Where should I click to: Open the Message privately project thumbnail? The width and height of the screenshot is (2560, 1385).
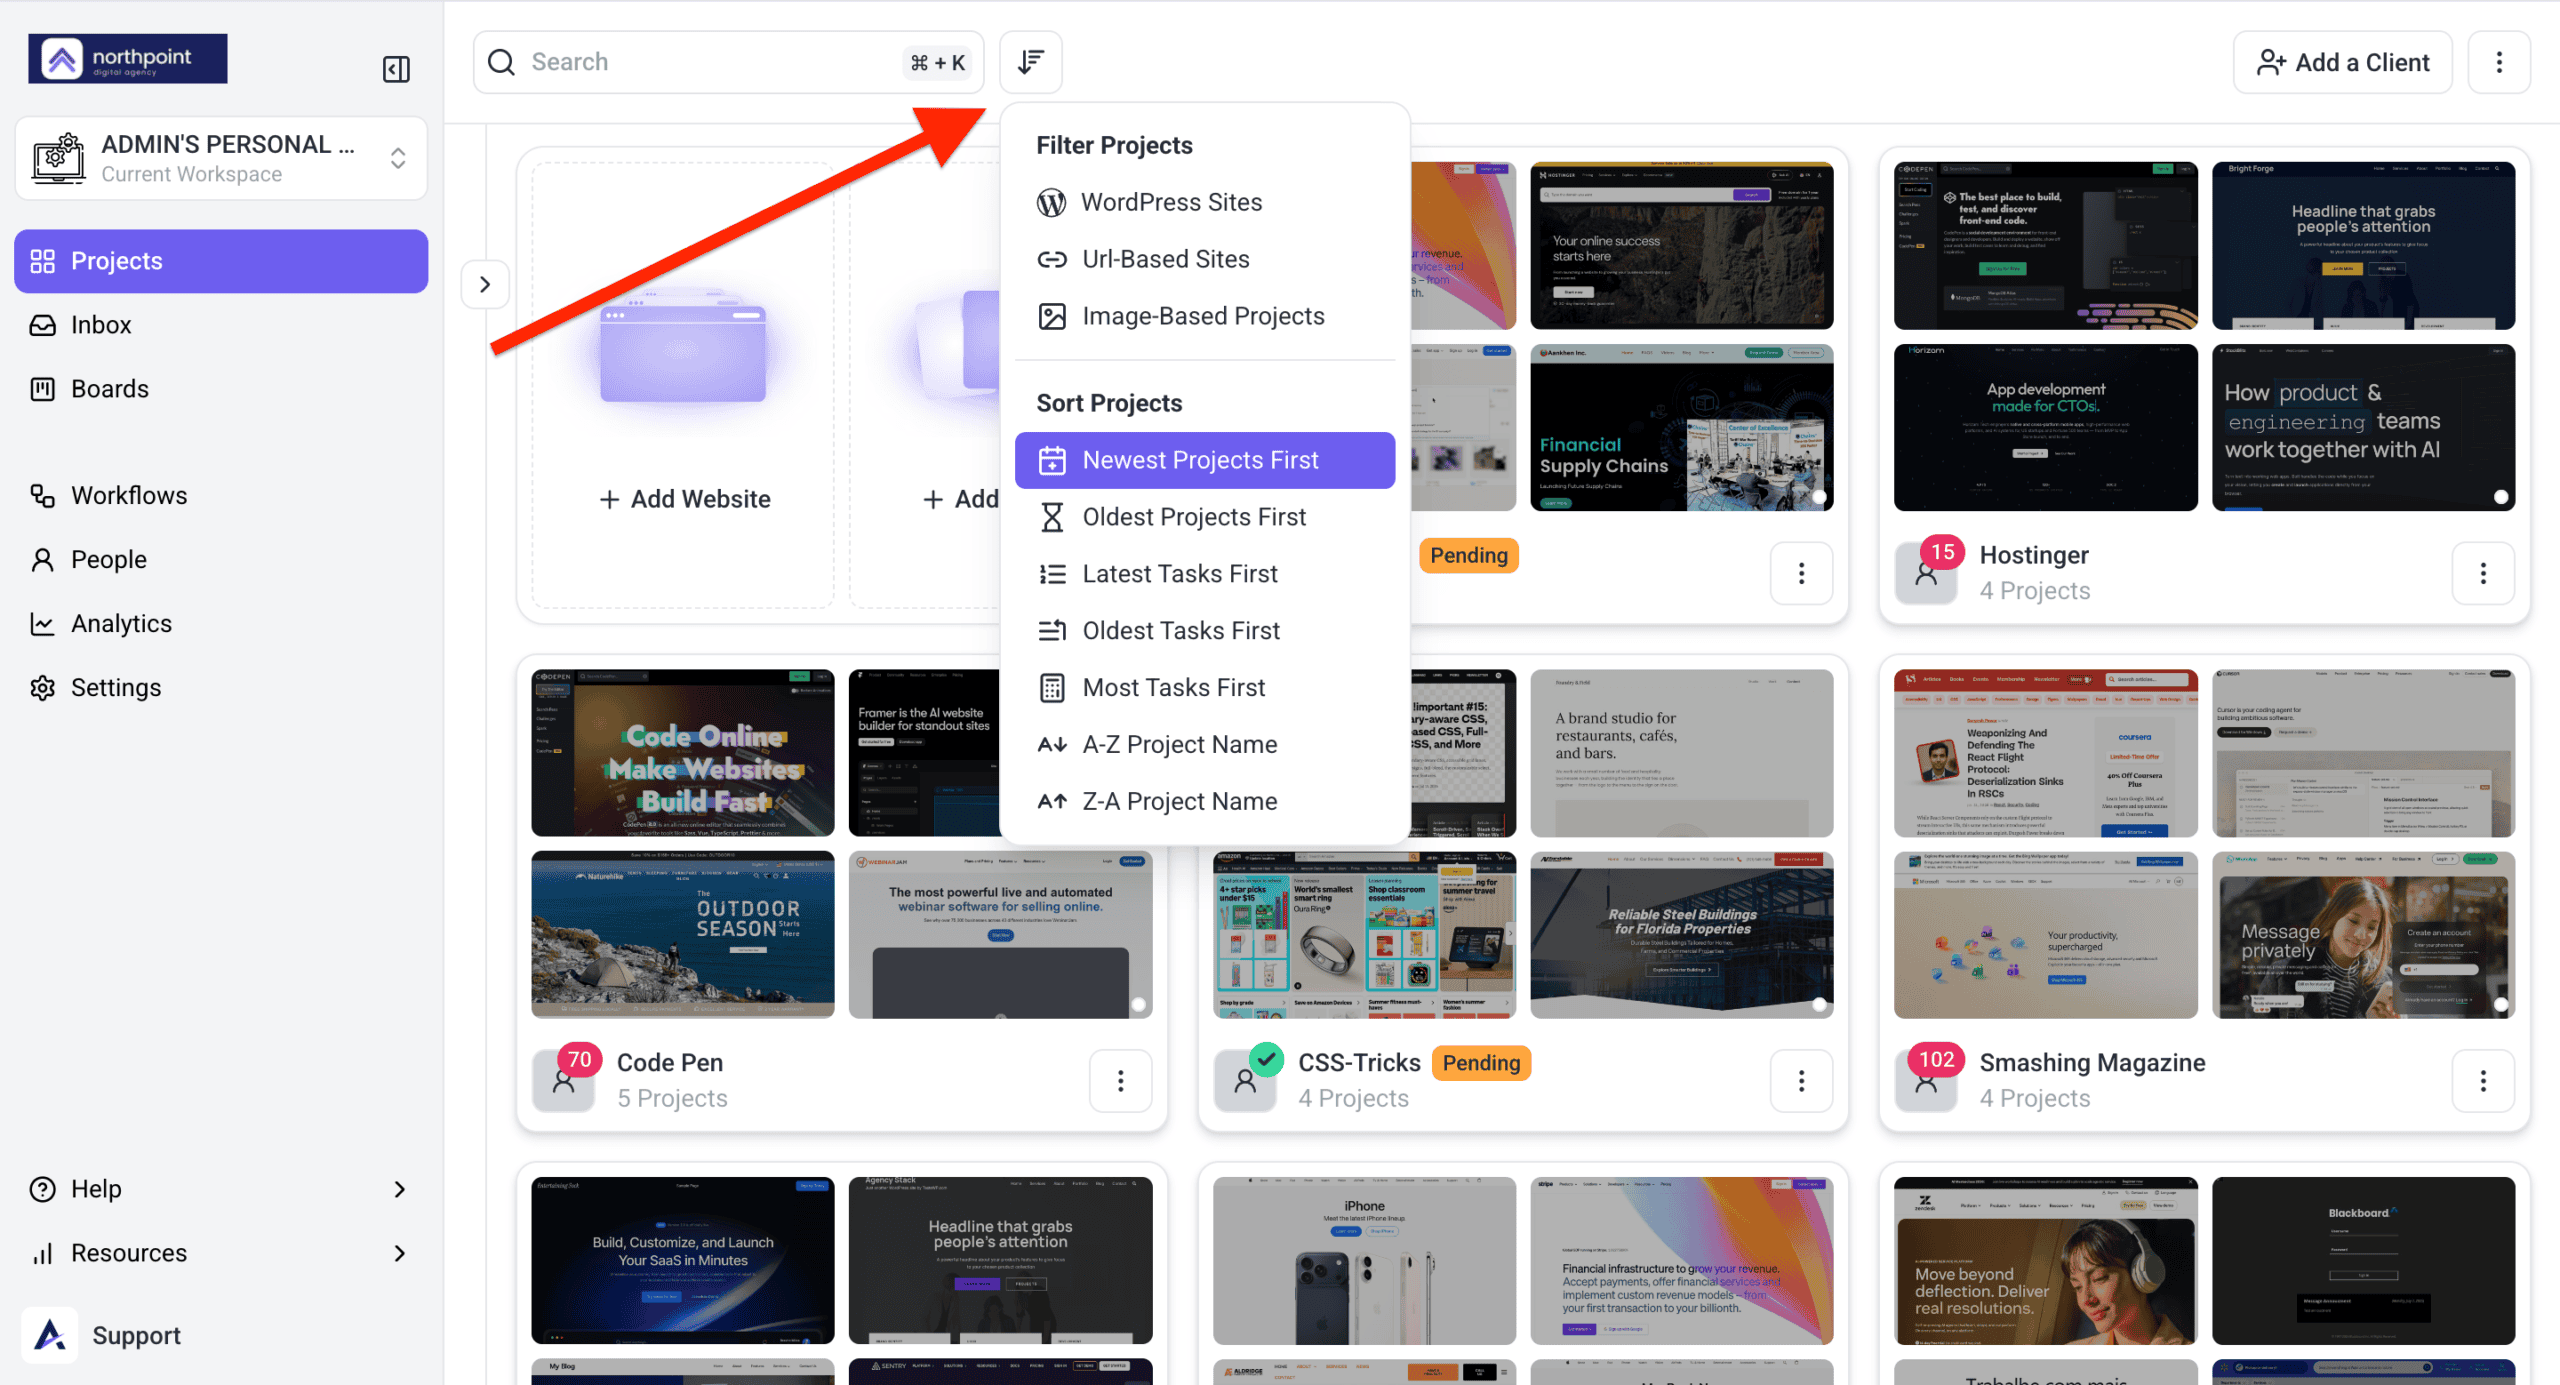(x=2364, y=935)
